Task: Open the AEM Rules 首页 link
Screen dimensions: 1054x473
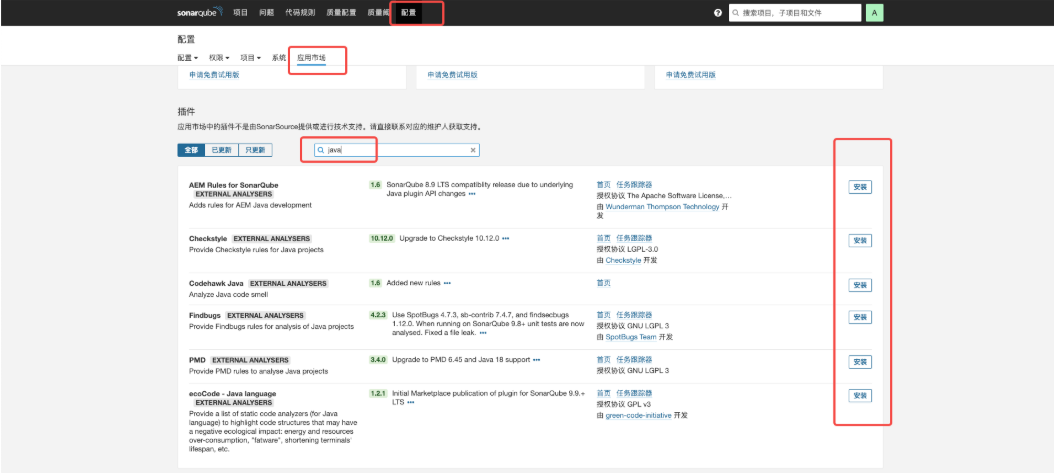Action: pyautogui.click(x=604, y=184)
